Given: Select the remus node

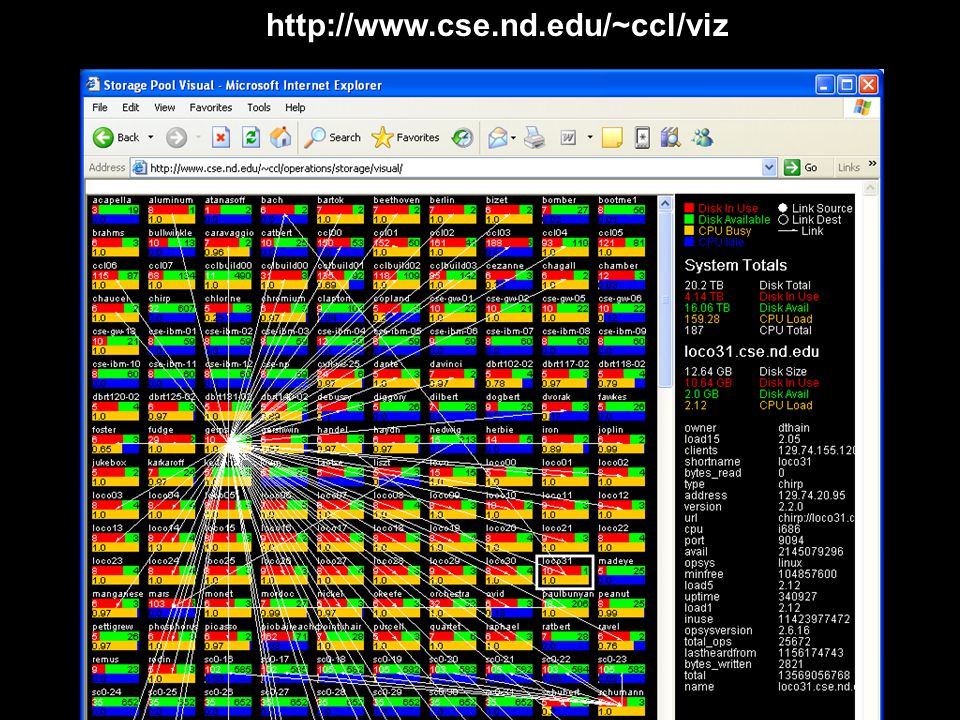Looking at the screenshot, I should pos(115,670).
